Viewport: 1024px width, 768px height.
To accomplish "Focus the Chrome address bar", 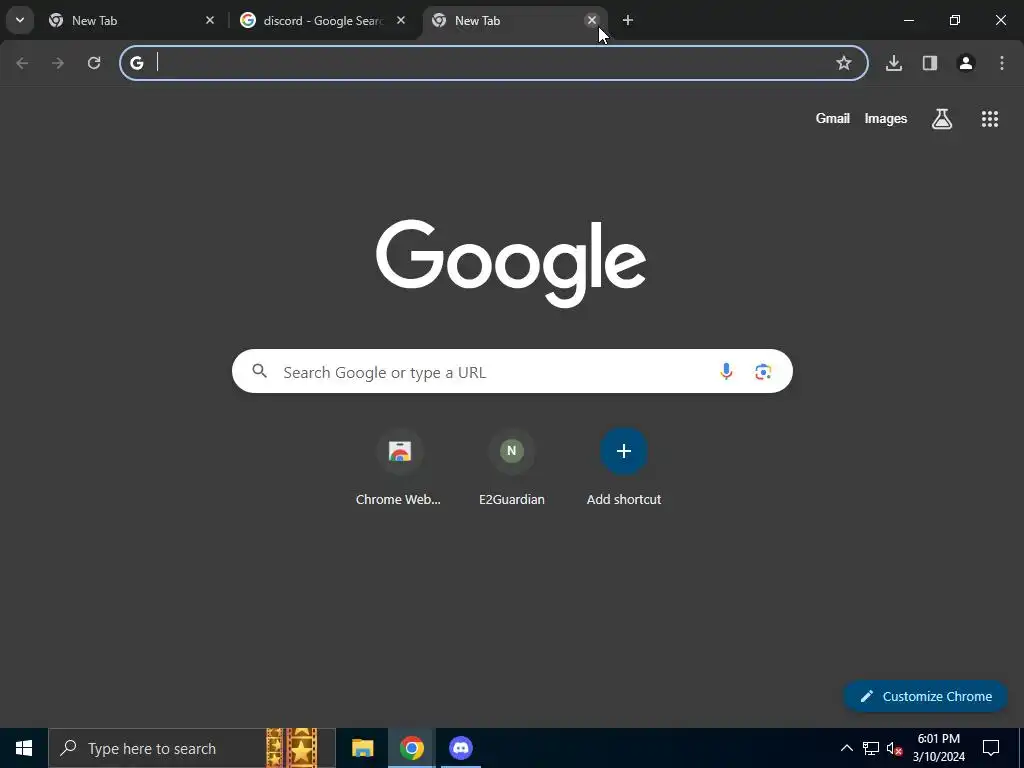I will [x=494, y=63].
